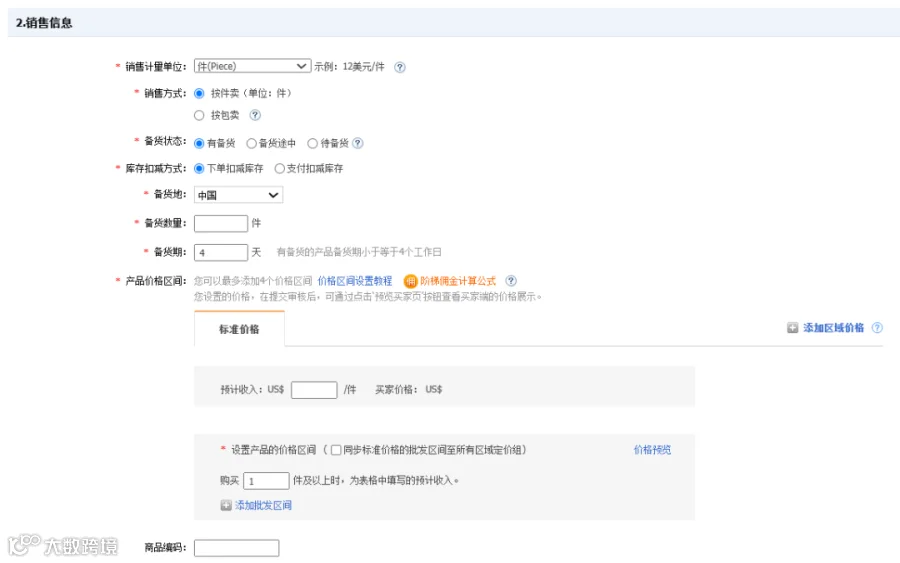Select 按件卖 radio button
The image size is (900, 563).
pyautogui.click(x=199, y=93)
